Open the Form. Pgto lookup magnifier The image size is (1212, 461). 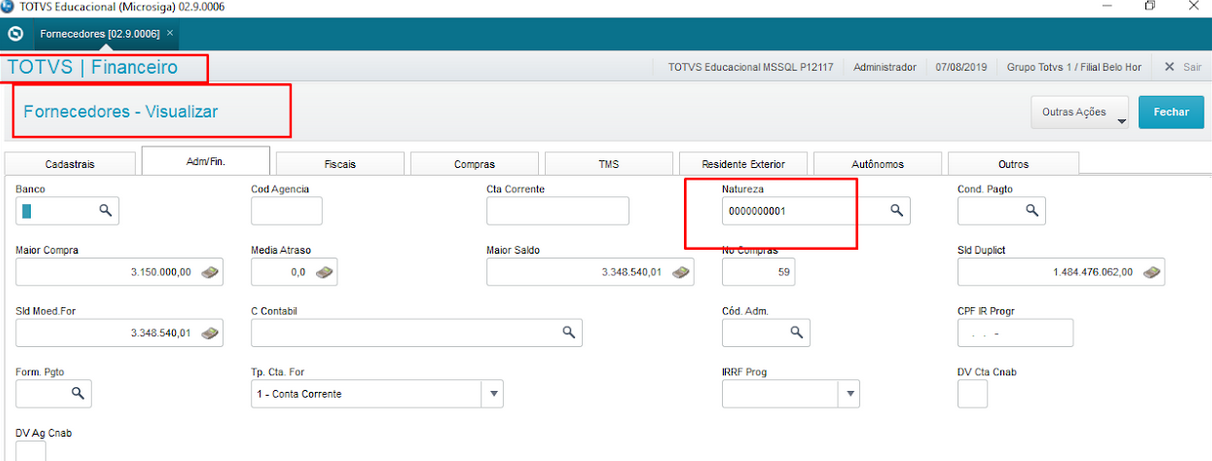(x=76, y=393)
